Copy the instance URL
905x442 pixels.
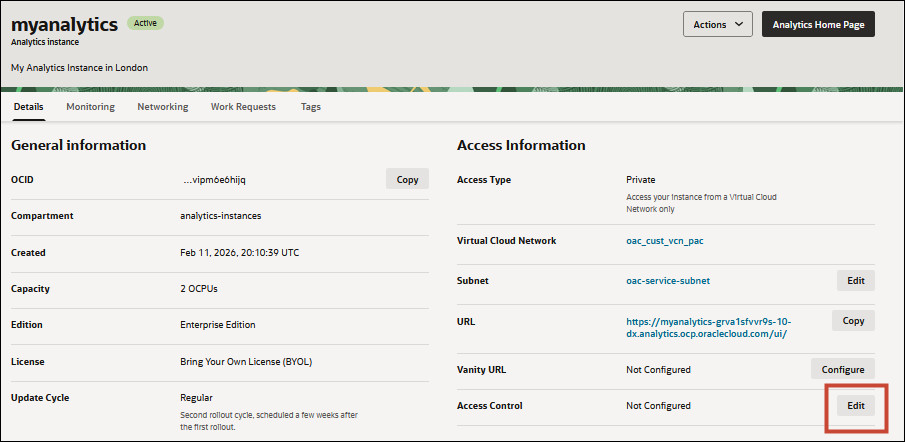click(853, 320)
